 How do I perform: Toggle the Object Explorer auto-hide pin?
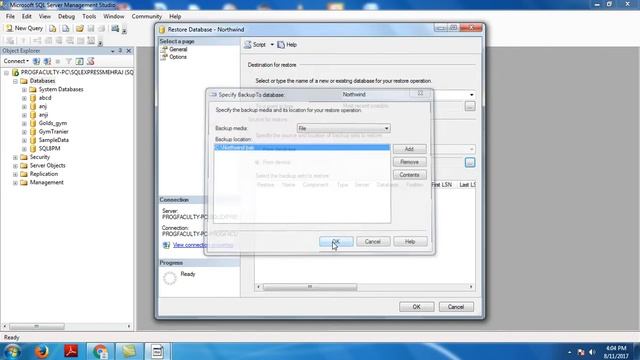point(120,51)
